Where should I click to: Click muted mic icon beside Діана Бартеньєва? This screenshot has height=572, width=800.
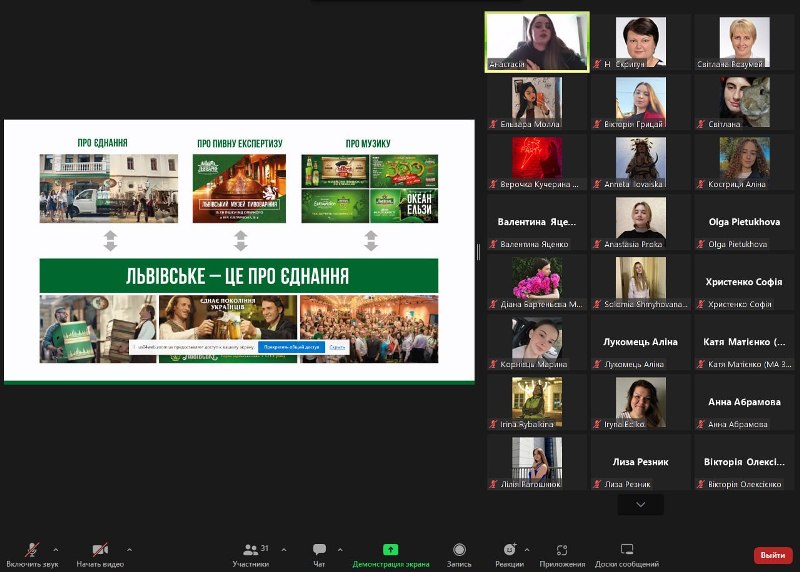coord(493,304)
